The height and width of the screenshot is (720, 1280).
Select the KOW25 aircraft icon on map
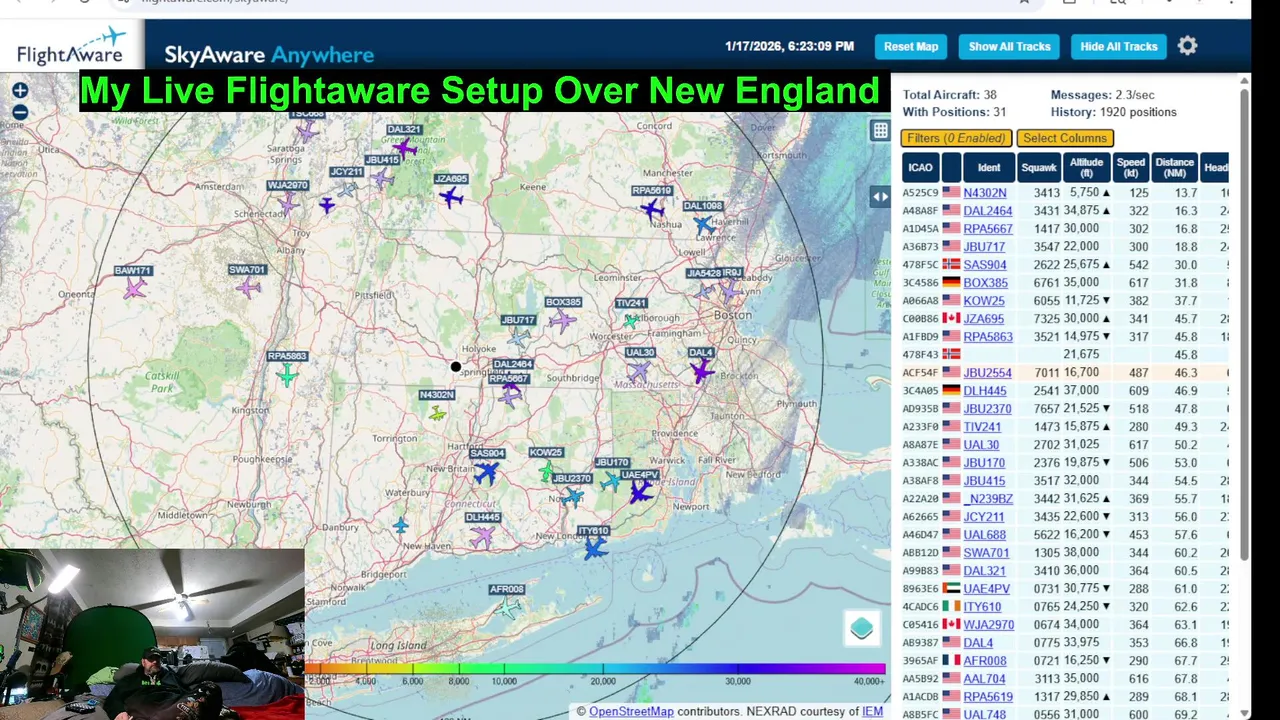(546, 470)
